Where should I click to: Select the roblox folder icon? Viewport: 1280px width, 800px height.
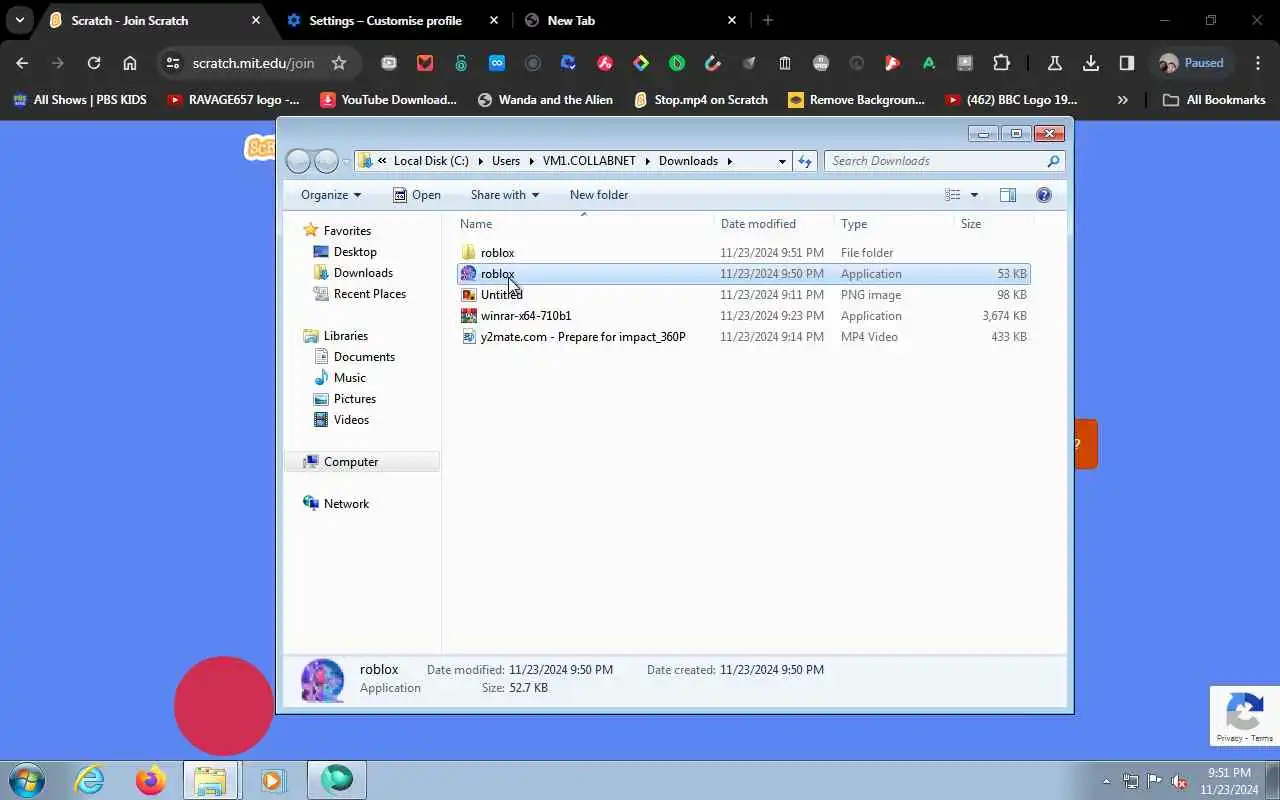pyautogui.click(x=469, y=253)
